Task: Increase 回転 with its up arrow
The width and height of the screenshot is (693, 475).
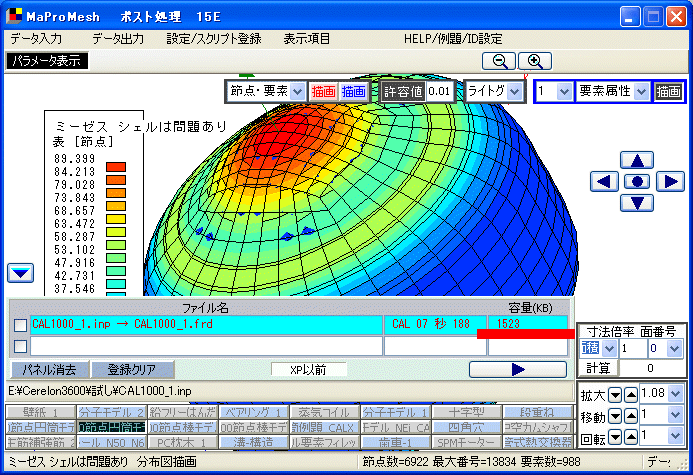Action: [x=631, y=437]
